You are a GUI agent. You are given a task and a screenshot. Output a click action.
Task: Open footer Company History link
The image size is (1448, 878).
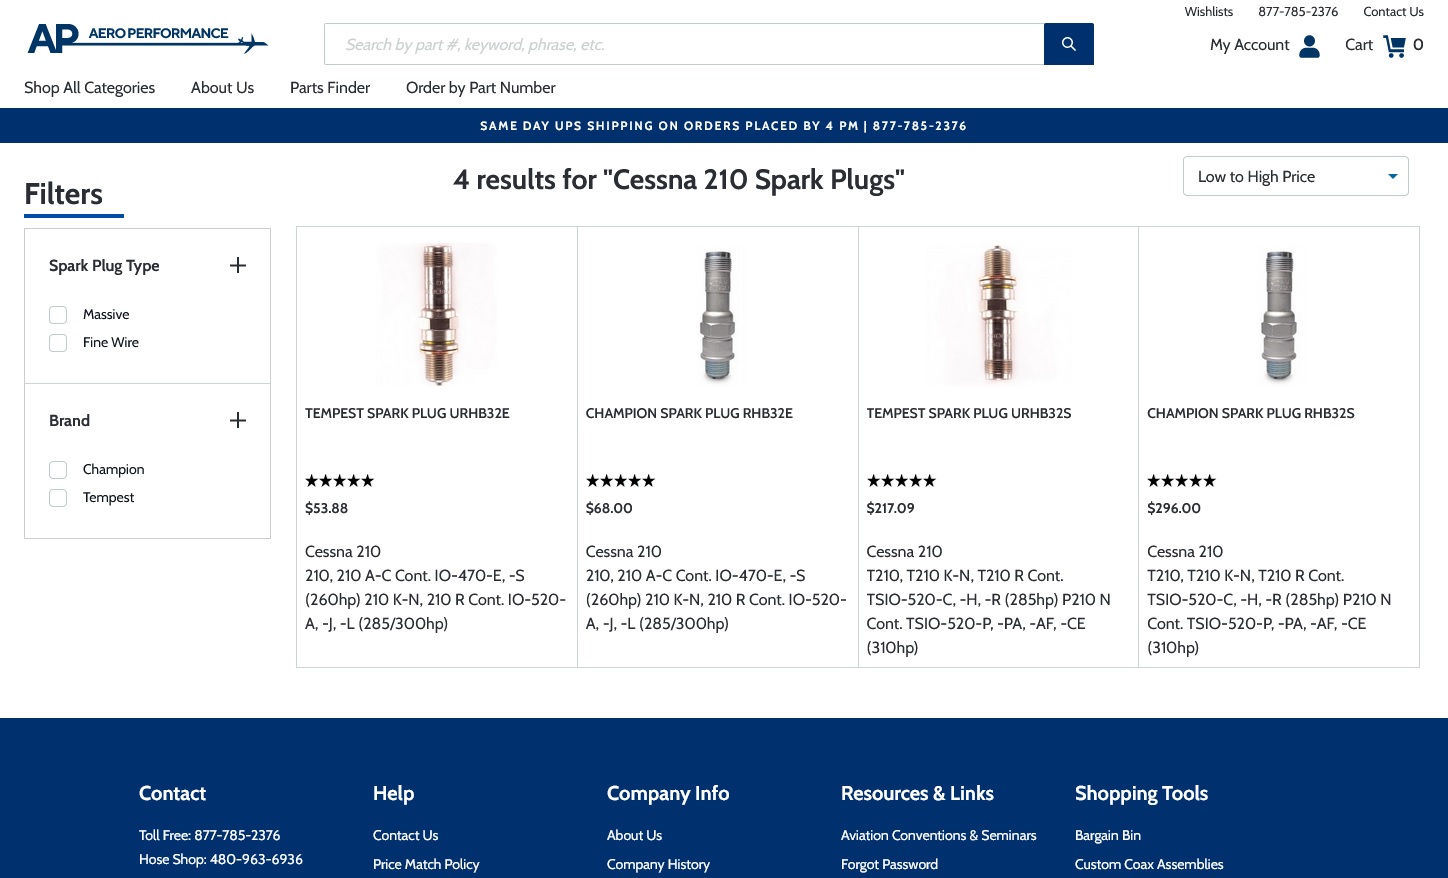(x=658, y=864)
